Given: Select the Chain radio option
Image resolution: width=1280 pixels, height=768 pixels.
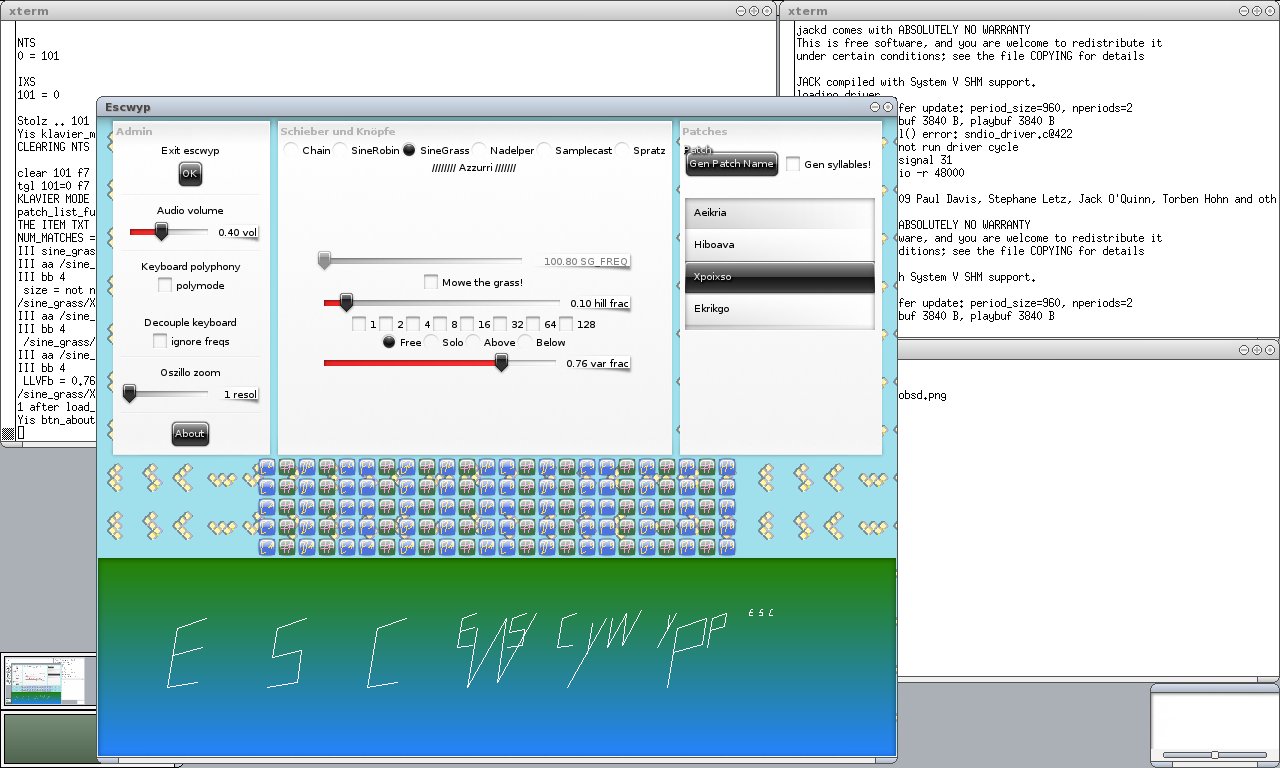Looking at the screenshot, I should (x=291, y=151).
